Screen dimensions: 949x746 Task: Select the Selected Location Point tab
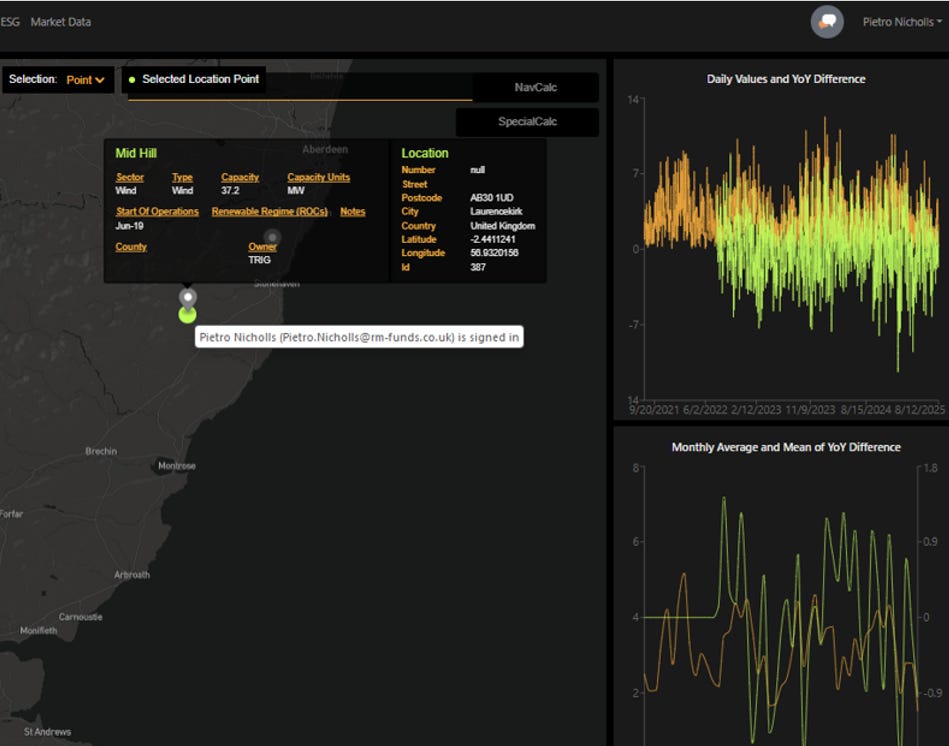(x=194, y=79)
